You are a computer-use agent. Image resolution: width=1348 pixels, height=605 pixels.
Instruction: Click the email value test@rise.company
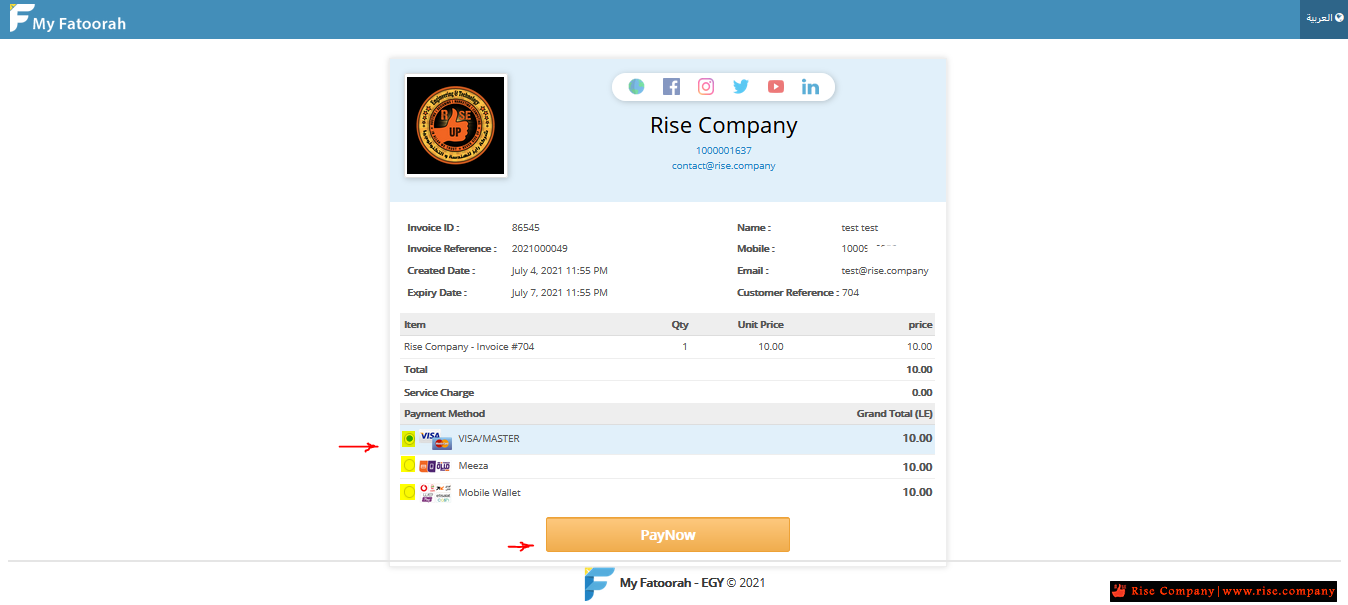885,271
